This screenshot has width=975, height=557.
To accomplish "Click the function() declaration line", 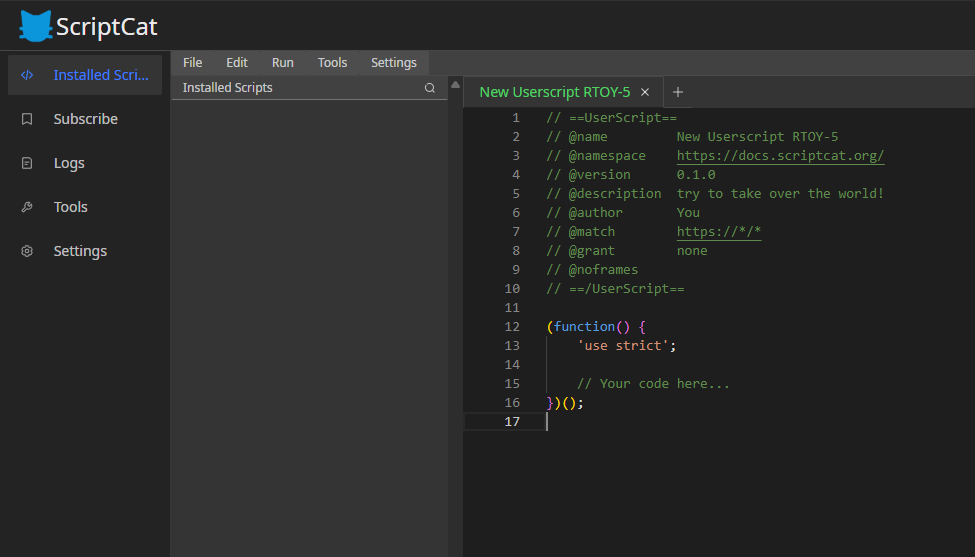I will tap(596, 326).
